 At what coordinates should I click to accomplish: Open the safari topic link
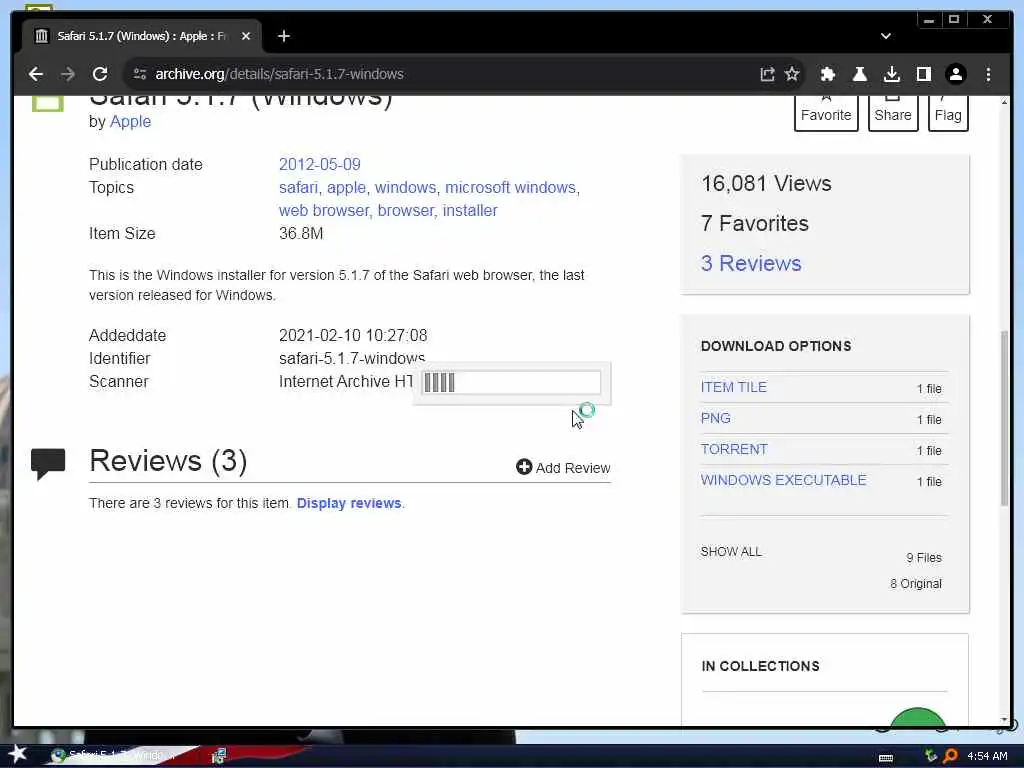click(x=298, y=187)
